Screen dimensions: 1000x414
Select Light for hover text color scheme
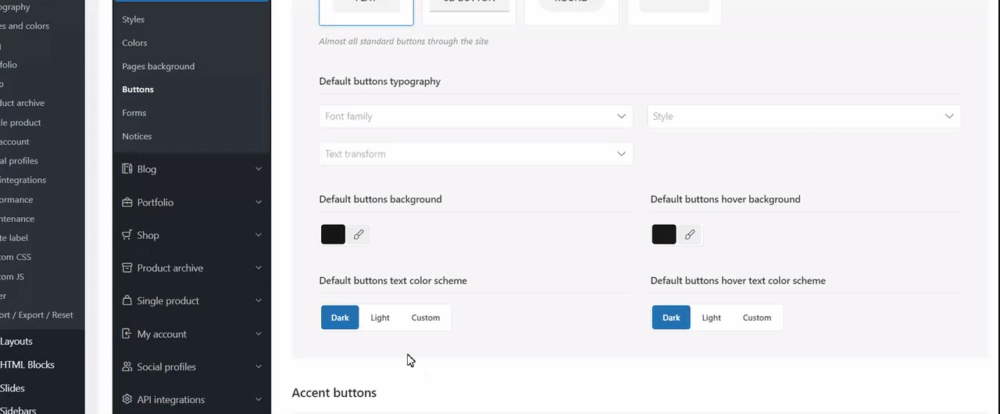coord(711,318)
